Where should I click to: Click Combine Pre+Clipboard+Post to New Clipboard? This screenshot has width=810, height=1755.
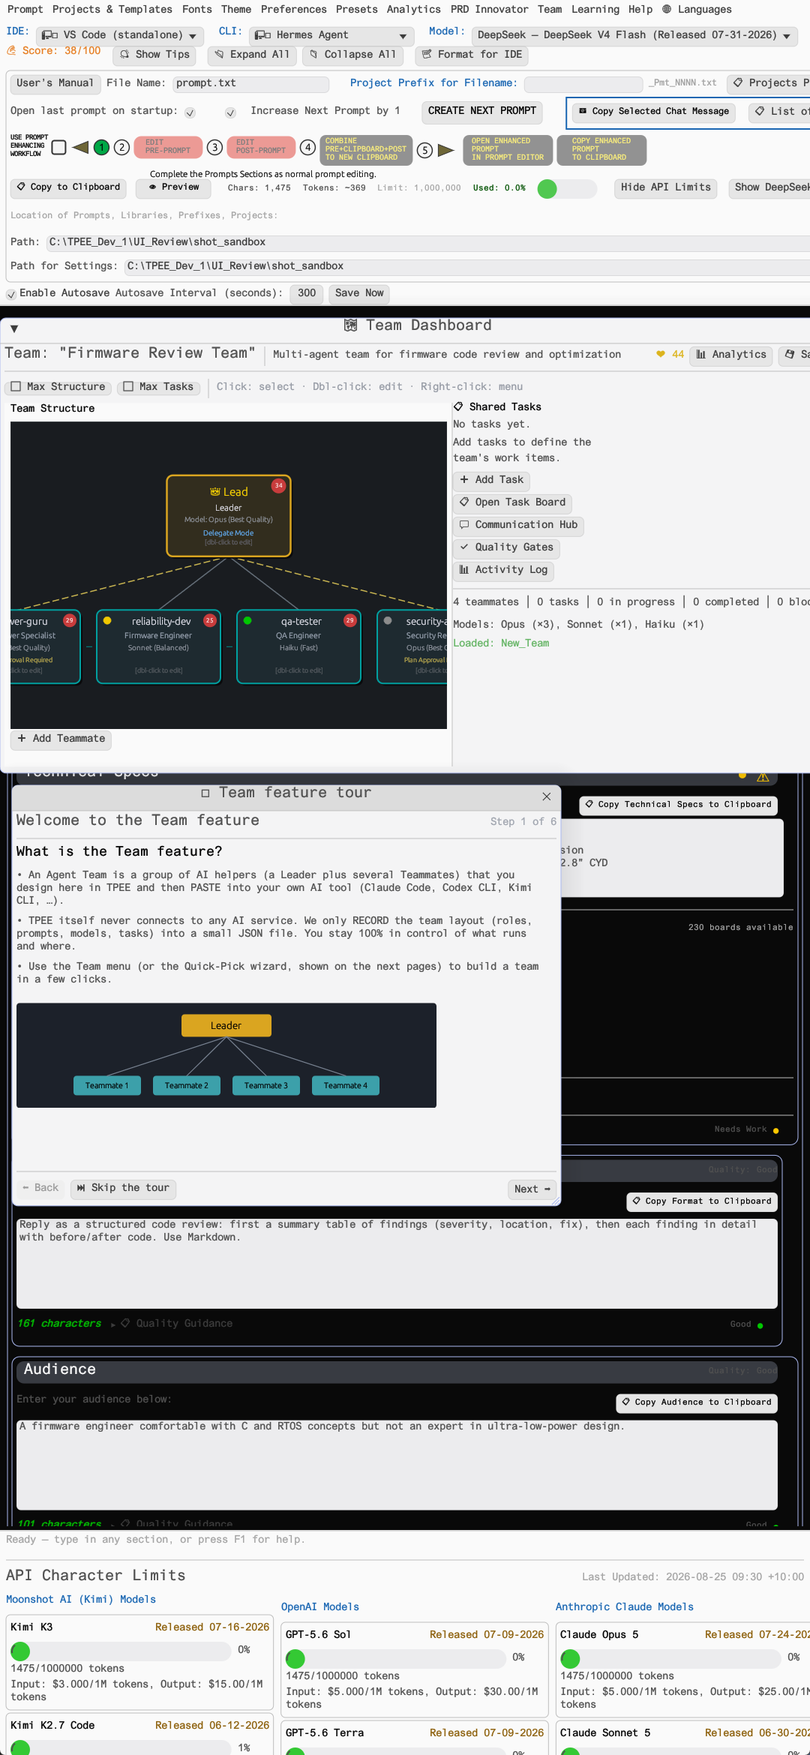pos(366,150)
